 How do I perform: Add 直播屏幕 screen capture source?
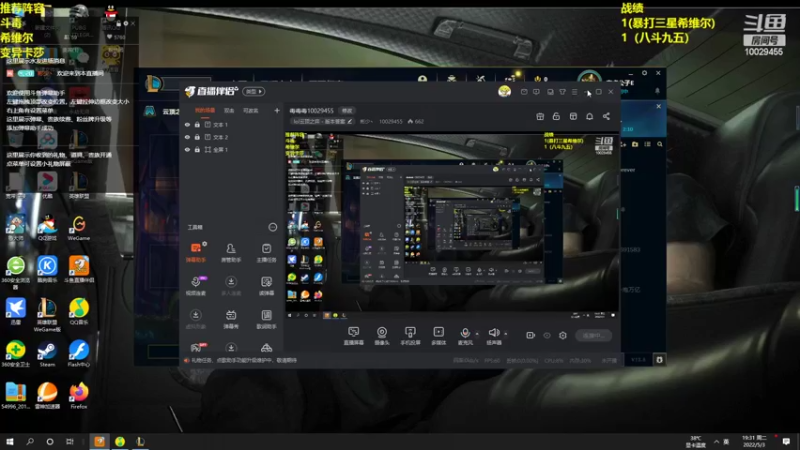point(354,336)
